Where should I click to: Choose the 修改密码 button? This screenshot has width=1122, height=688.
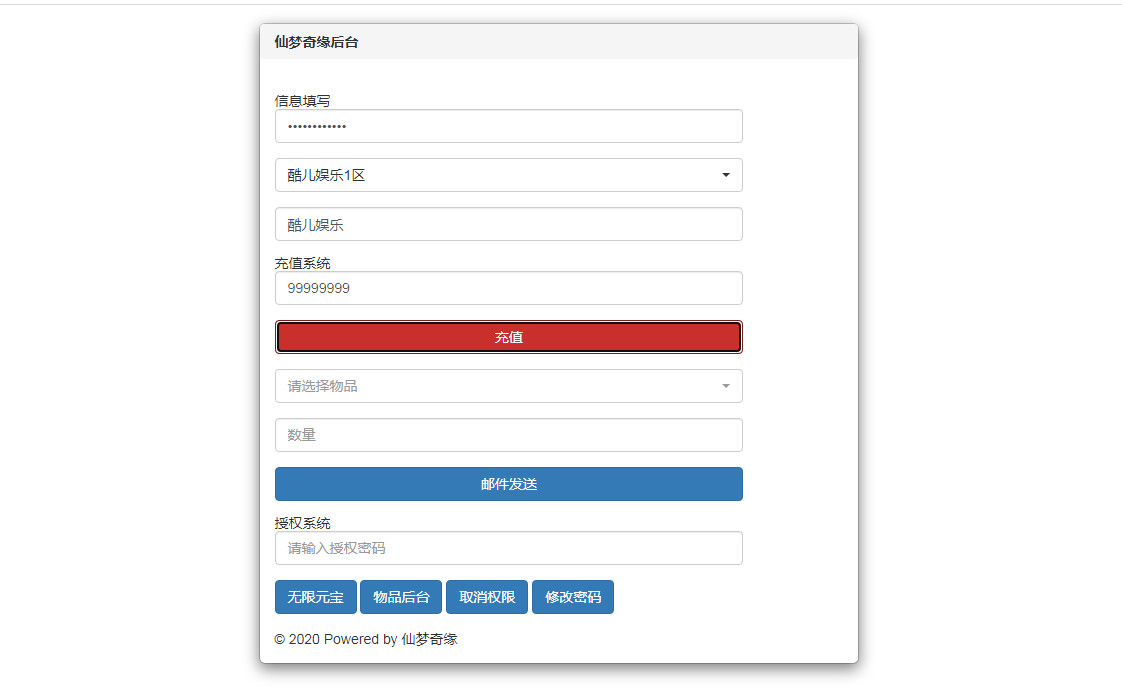[573, 597]
